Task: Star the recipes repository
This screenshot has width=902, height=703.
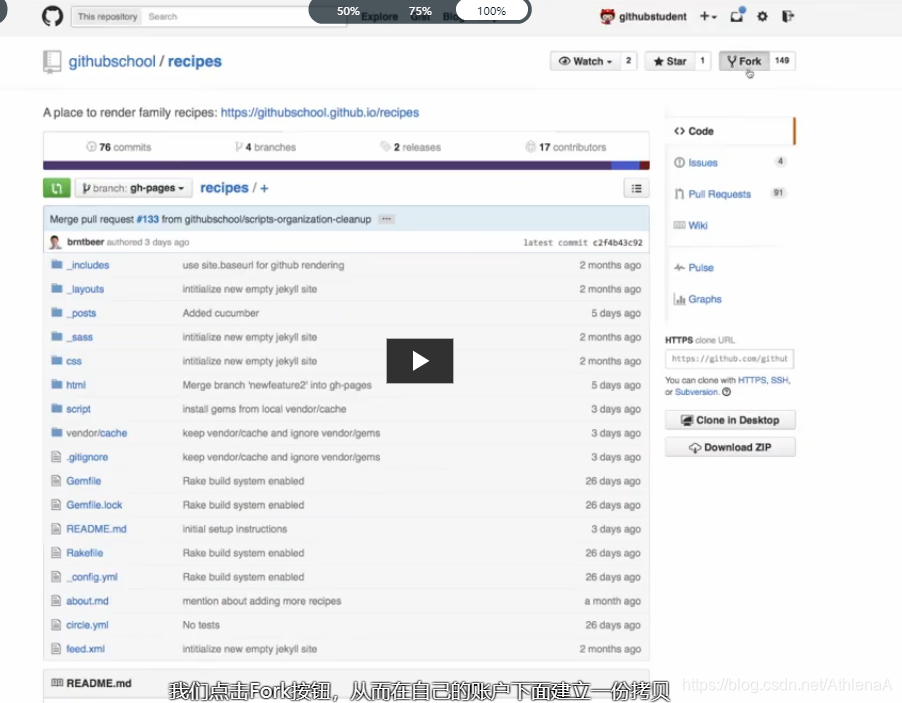Action: pyautogui.click(x=670, y=61)
